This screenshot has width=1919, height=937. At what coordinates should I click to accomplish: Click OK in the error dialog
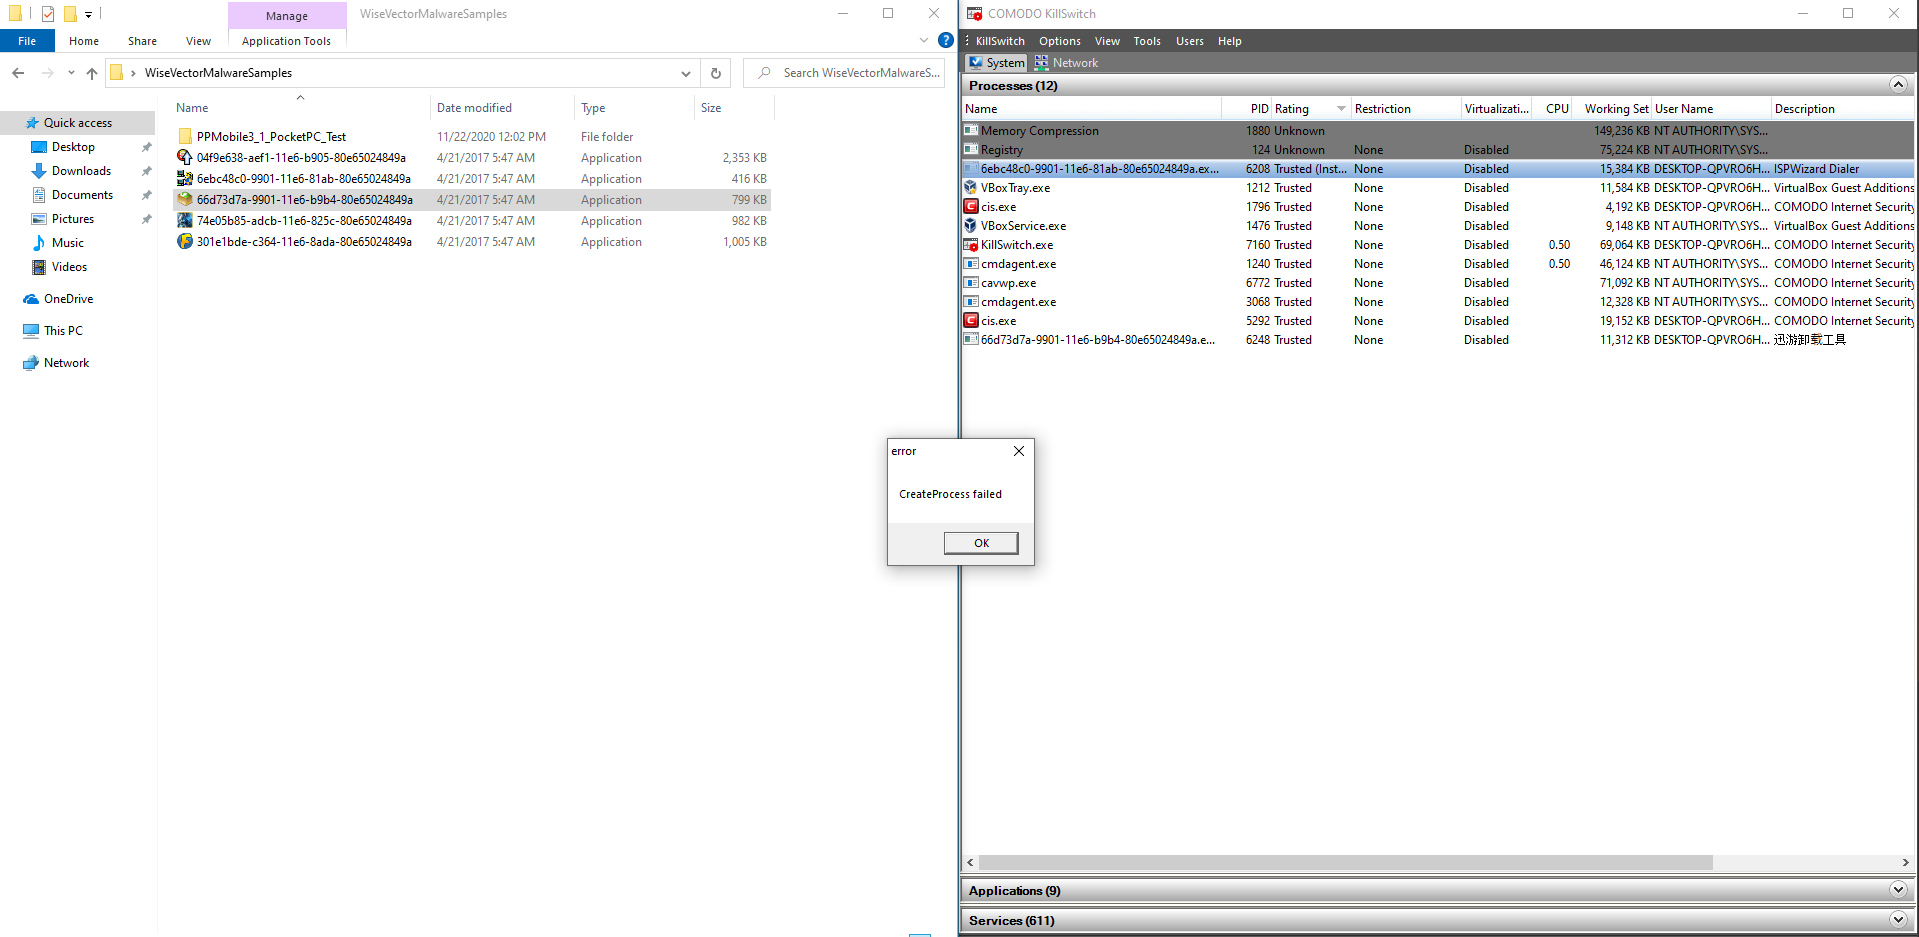point(981,543)
